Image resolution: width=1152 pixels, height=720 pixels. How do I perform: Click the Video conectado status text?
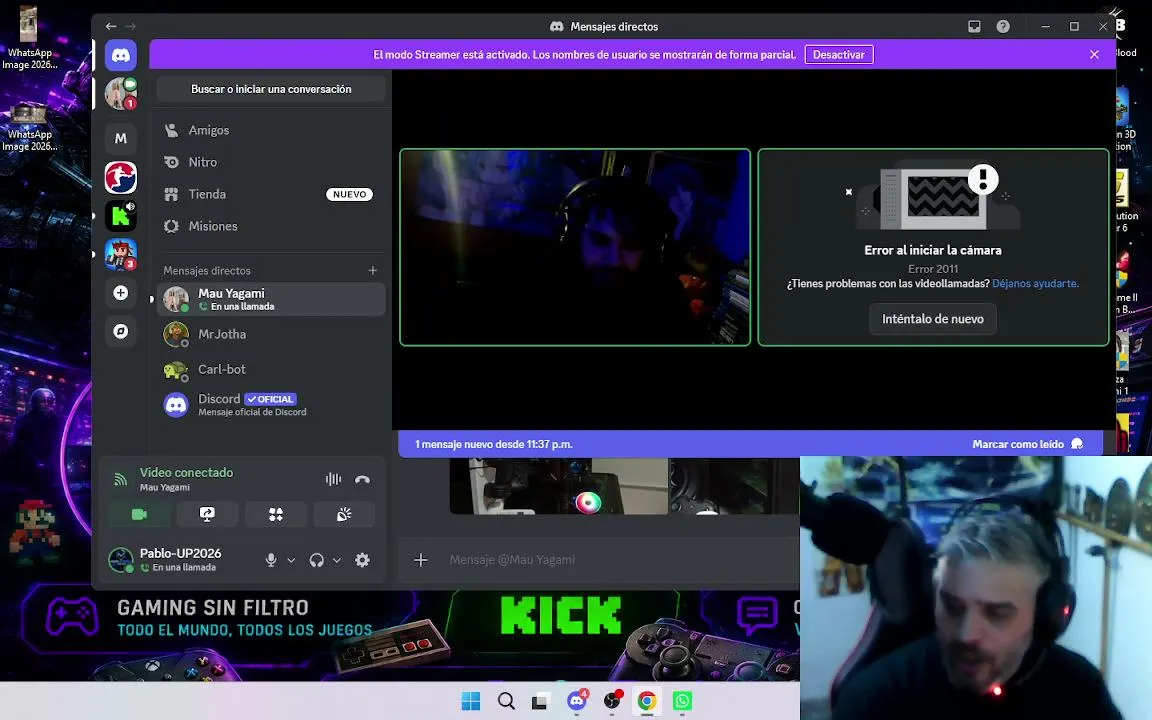pyautogui.click(x=187, y=472)
